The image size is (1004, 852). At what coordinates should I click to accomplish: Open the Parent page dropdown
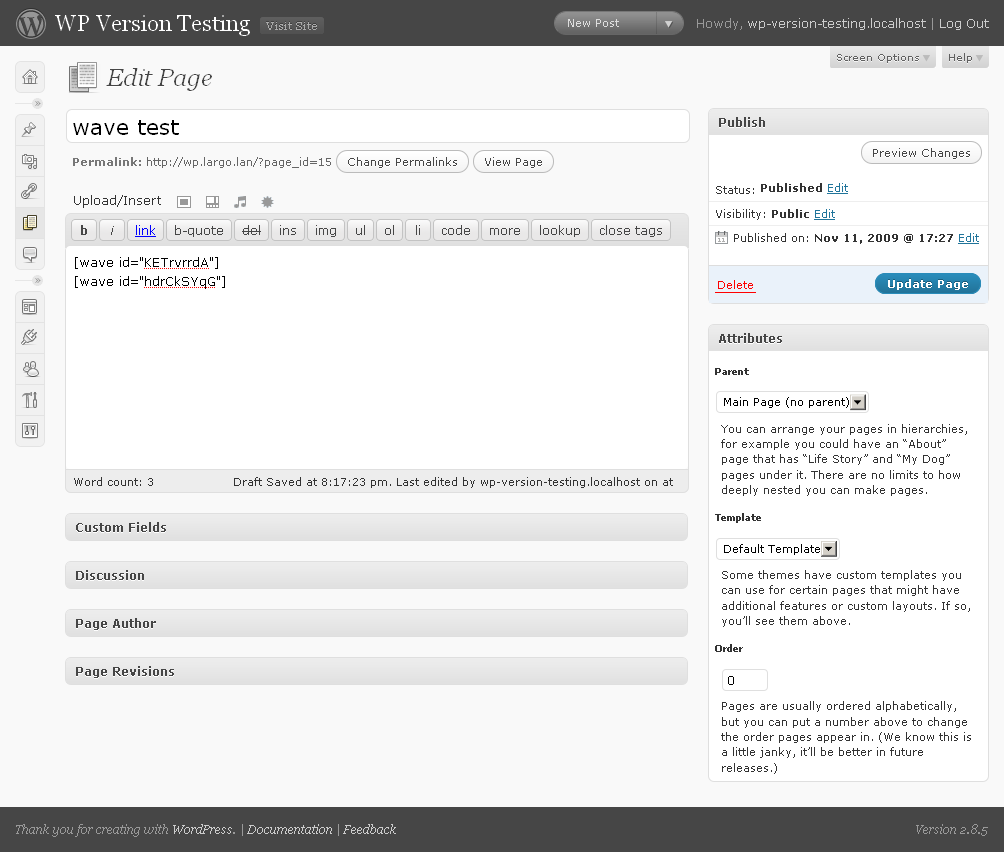tap(791, 402)
